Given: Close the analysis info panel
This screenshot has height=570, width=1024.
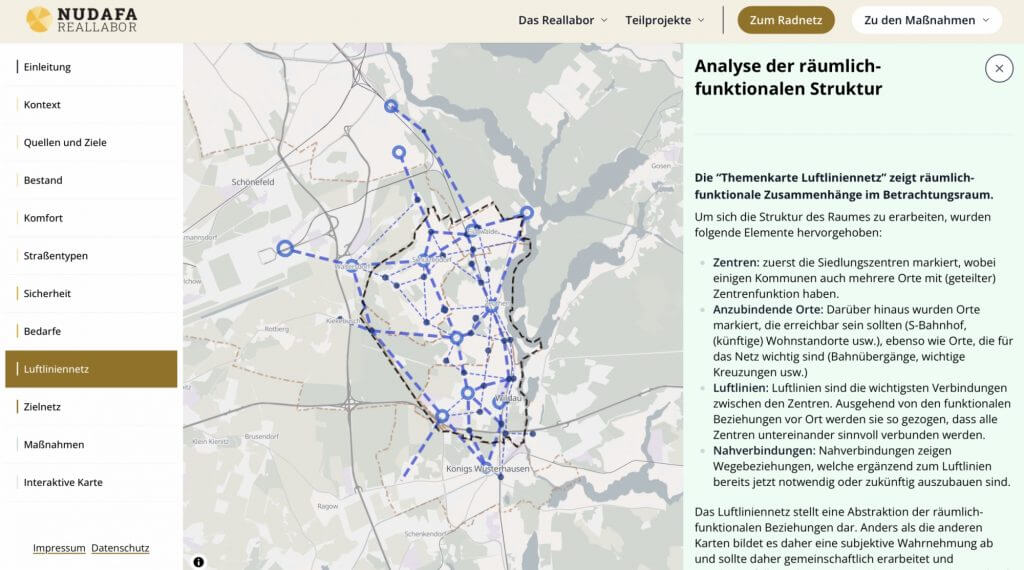Looking at the screenshot, I should [998, 67].
